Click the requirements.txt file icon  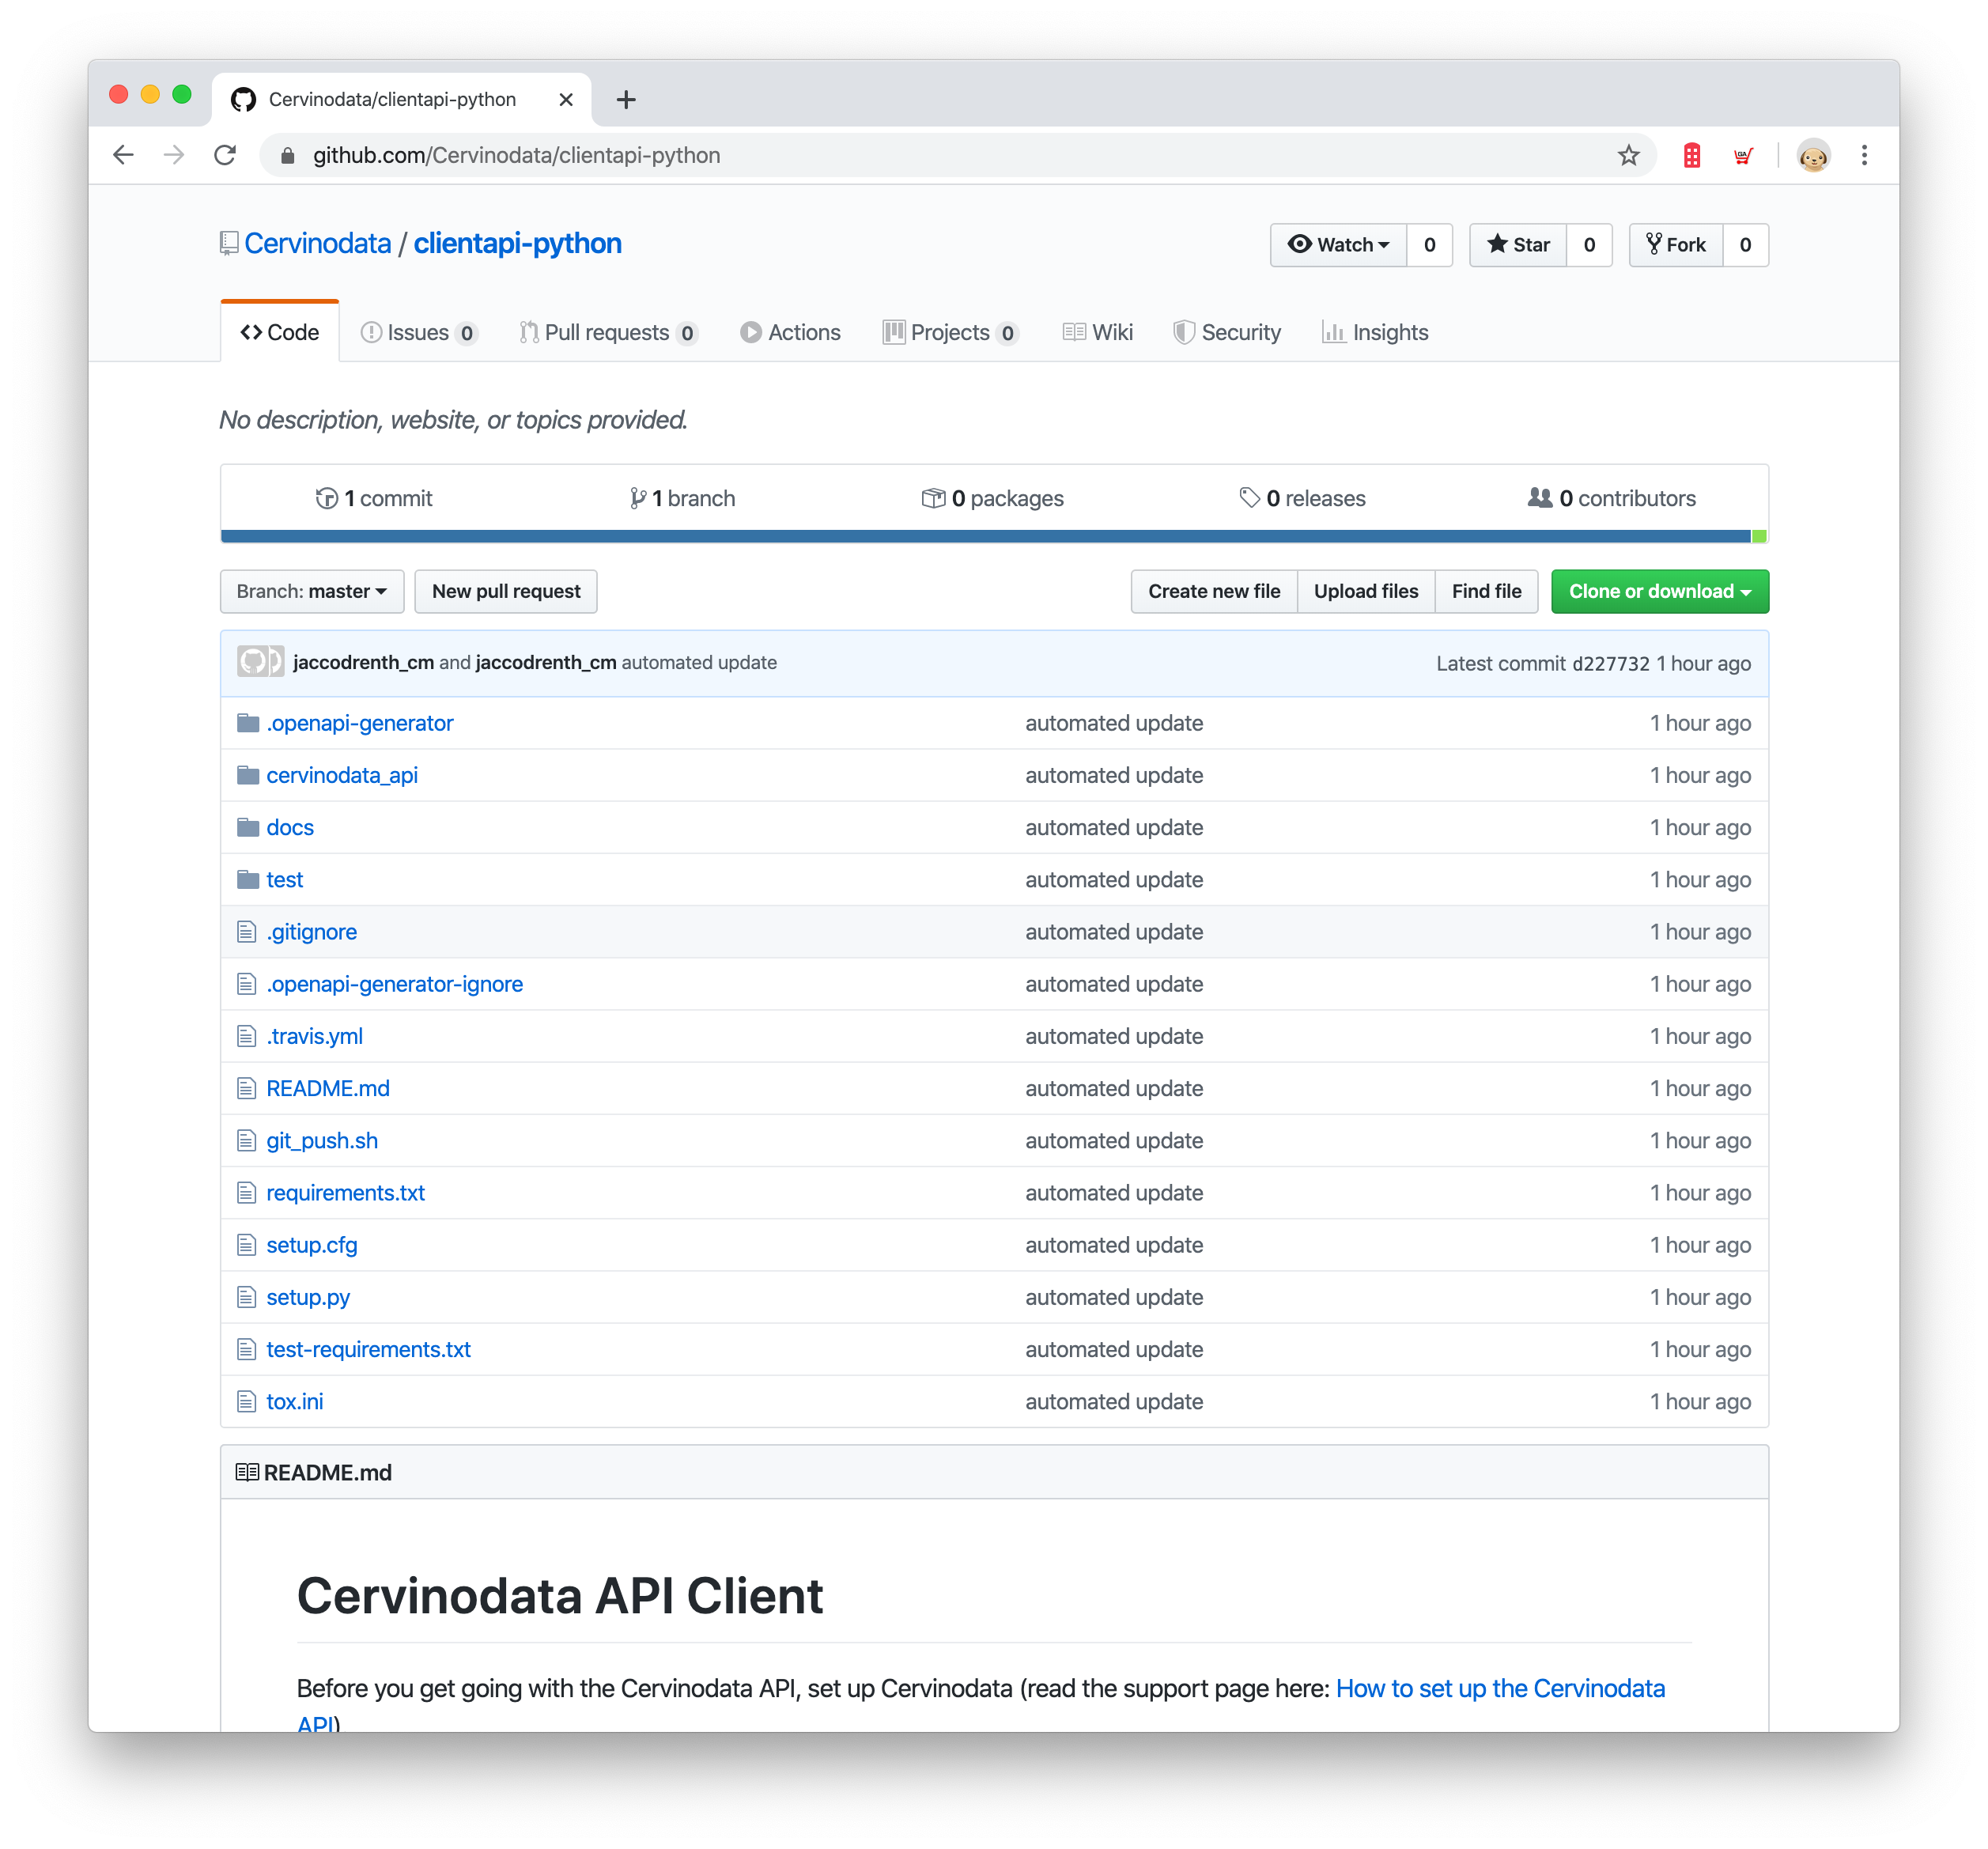246,1192
